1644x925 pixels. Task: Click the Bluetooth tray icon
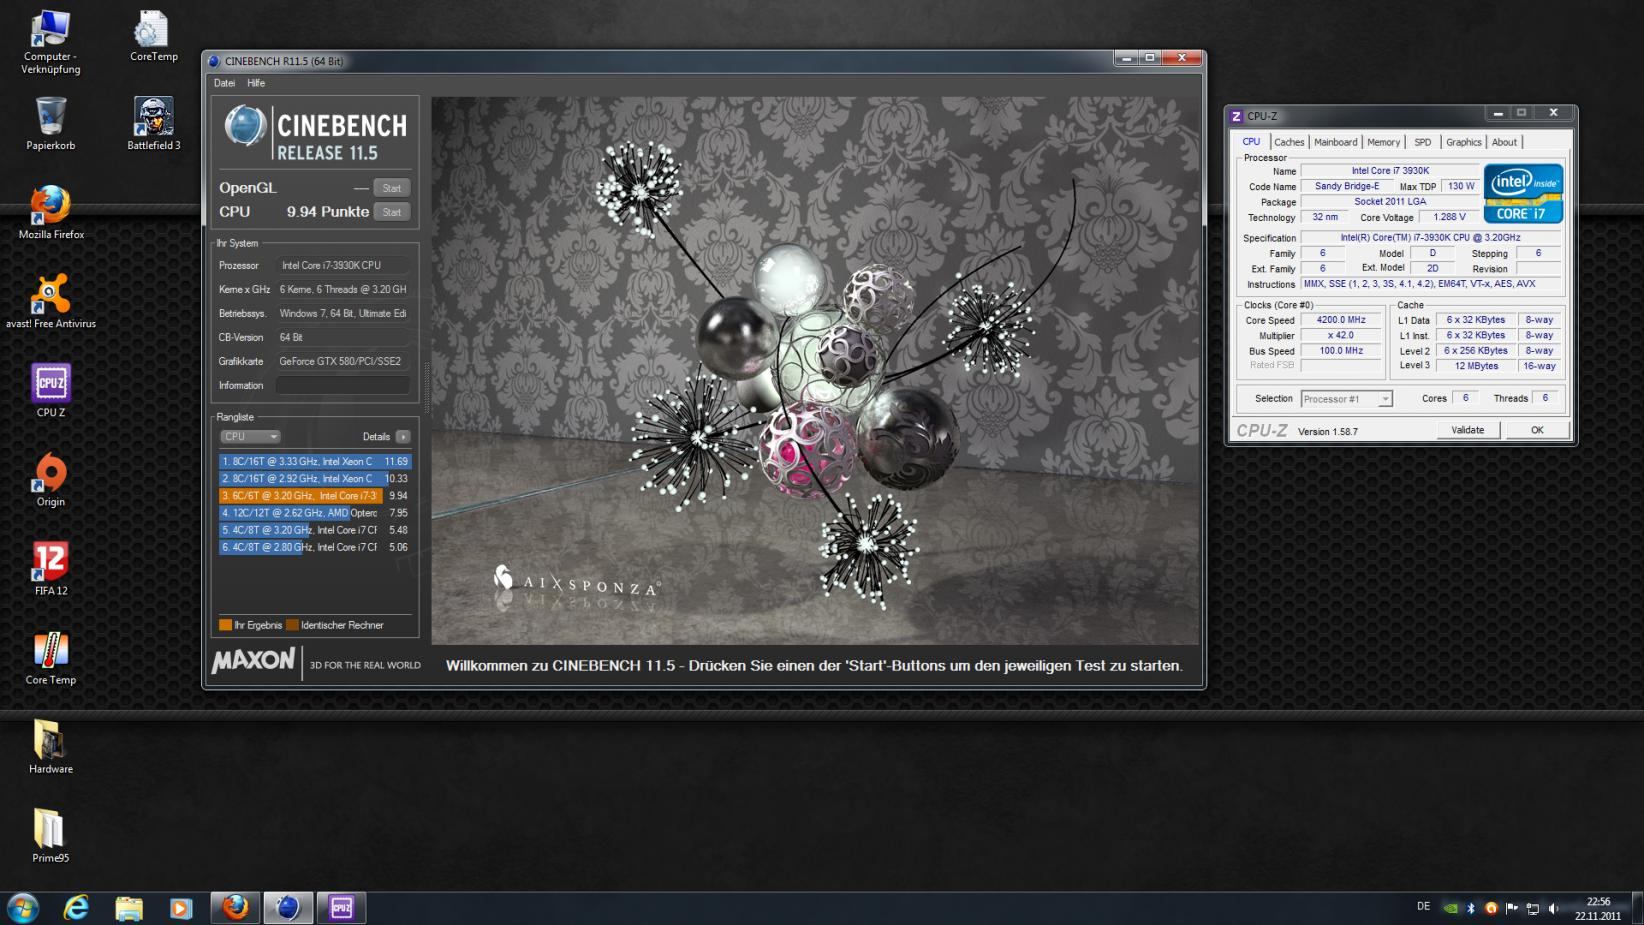[x=1471, y=908]
